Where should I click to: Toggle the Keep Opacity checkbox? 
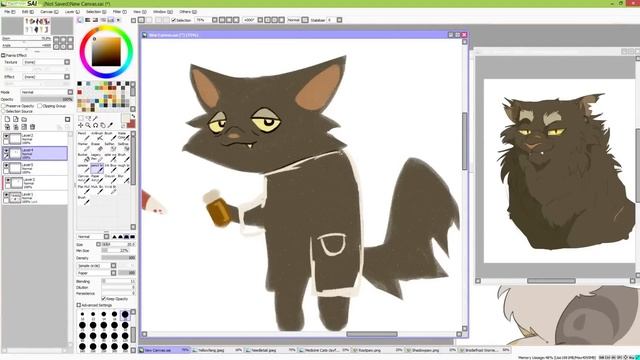click(104, 299)
